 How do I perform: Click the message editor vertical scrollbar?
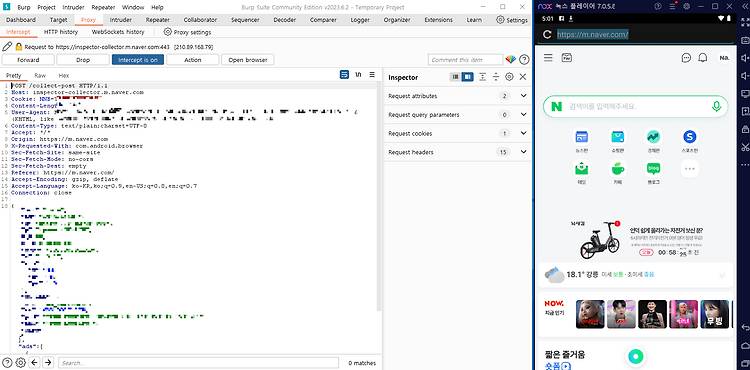click(378, 196)
